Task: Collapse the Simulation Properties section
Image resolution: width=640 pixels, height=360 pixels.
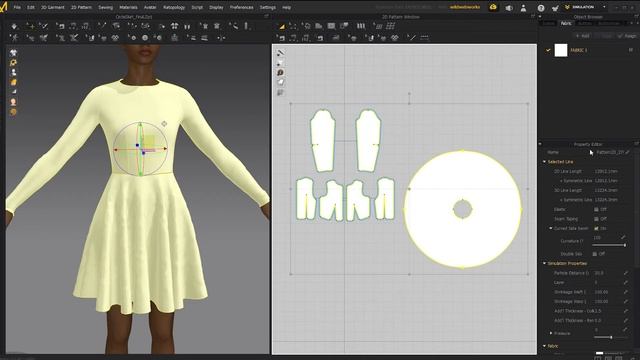Action: pyautogui.click(x=544, y=263)
